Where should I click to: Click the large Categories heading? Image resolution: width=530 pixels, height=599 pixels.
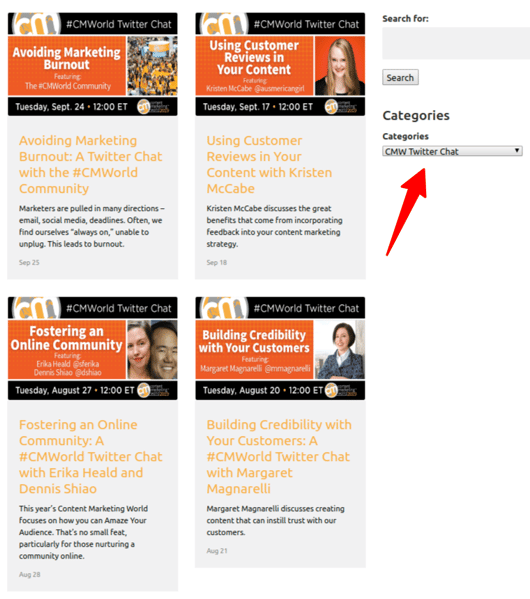416,115
